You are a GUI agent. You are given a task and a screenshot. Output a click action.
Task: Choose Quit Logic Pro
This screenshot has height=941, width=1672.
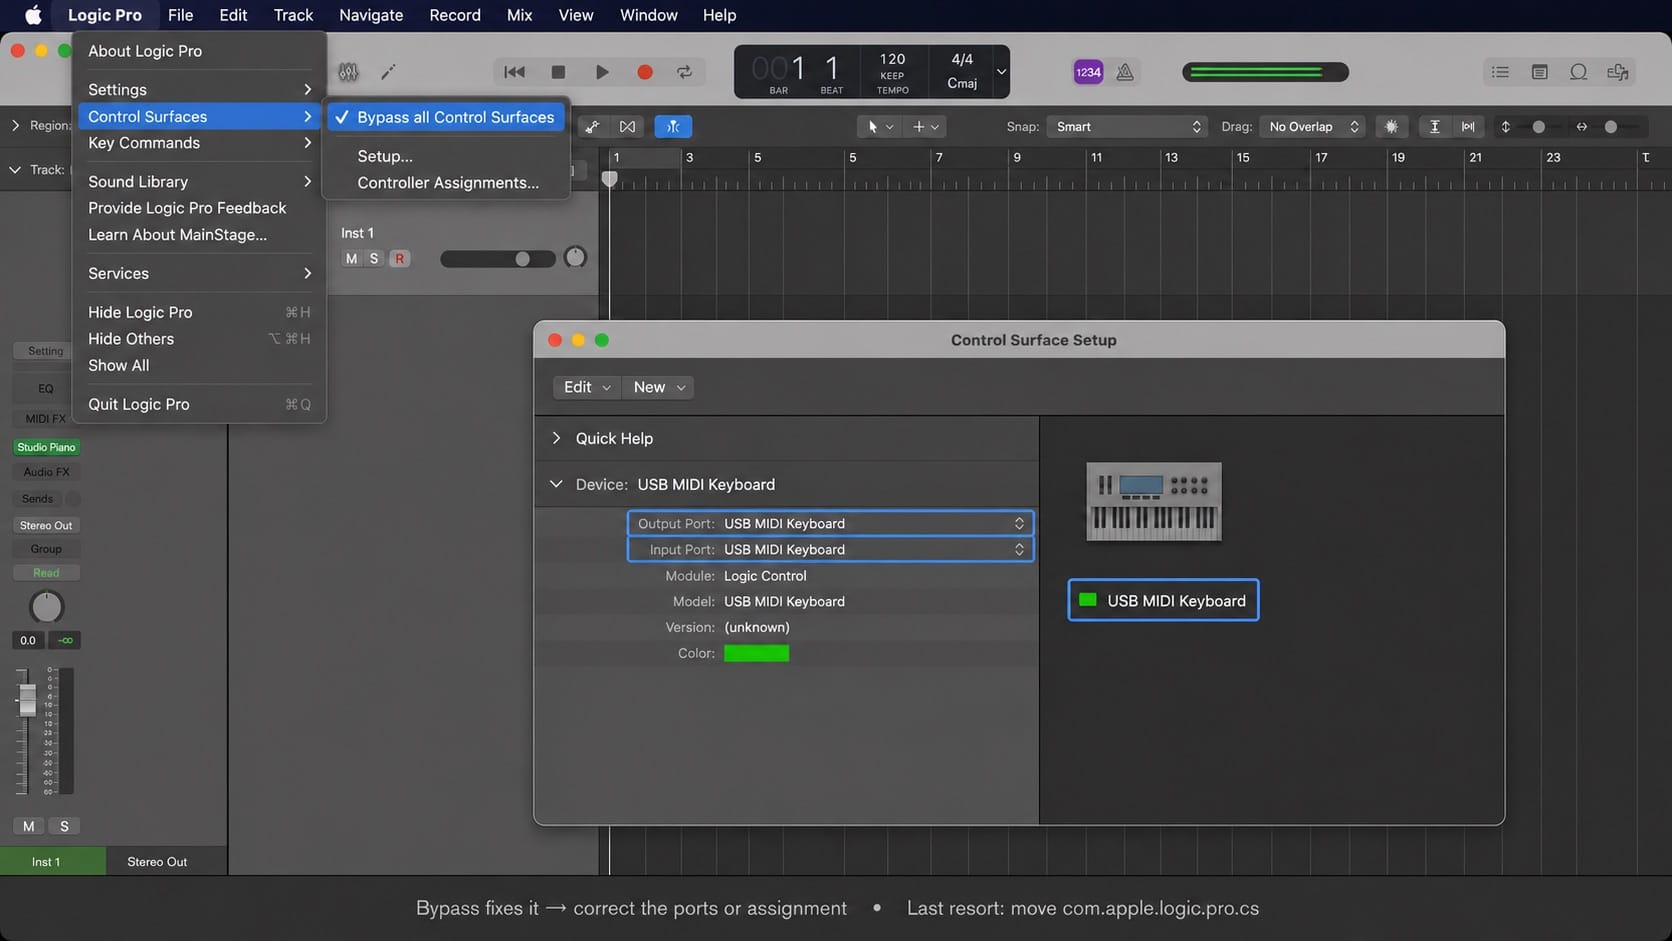[x=199, y=404]
